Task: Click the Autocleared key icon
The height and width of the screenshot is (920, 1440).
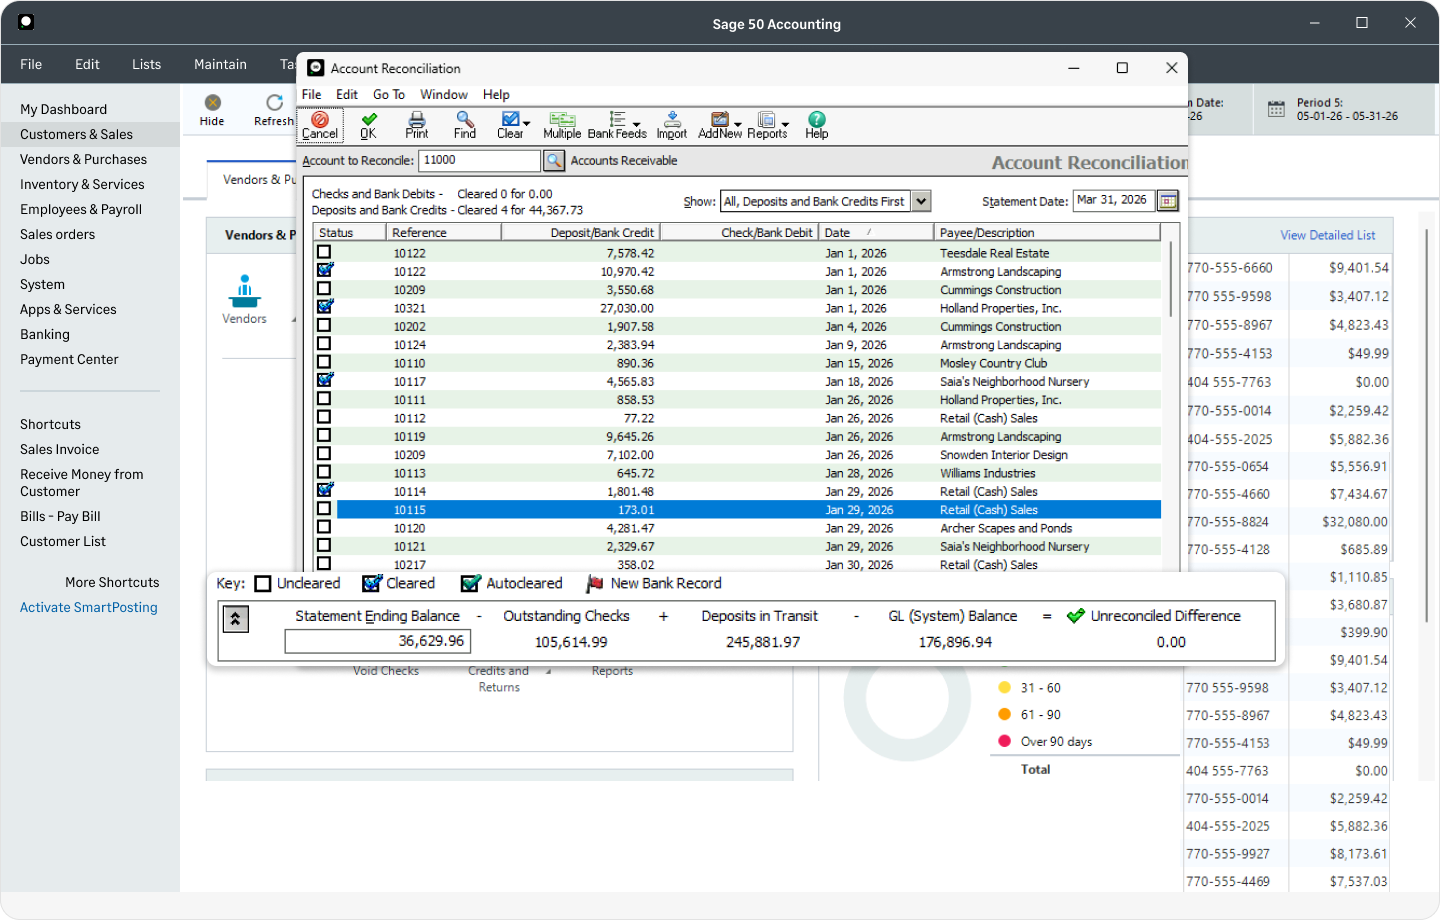Action: click(470, 584)
